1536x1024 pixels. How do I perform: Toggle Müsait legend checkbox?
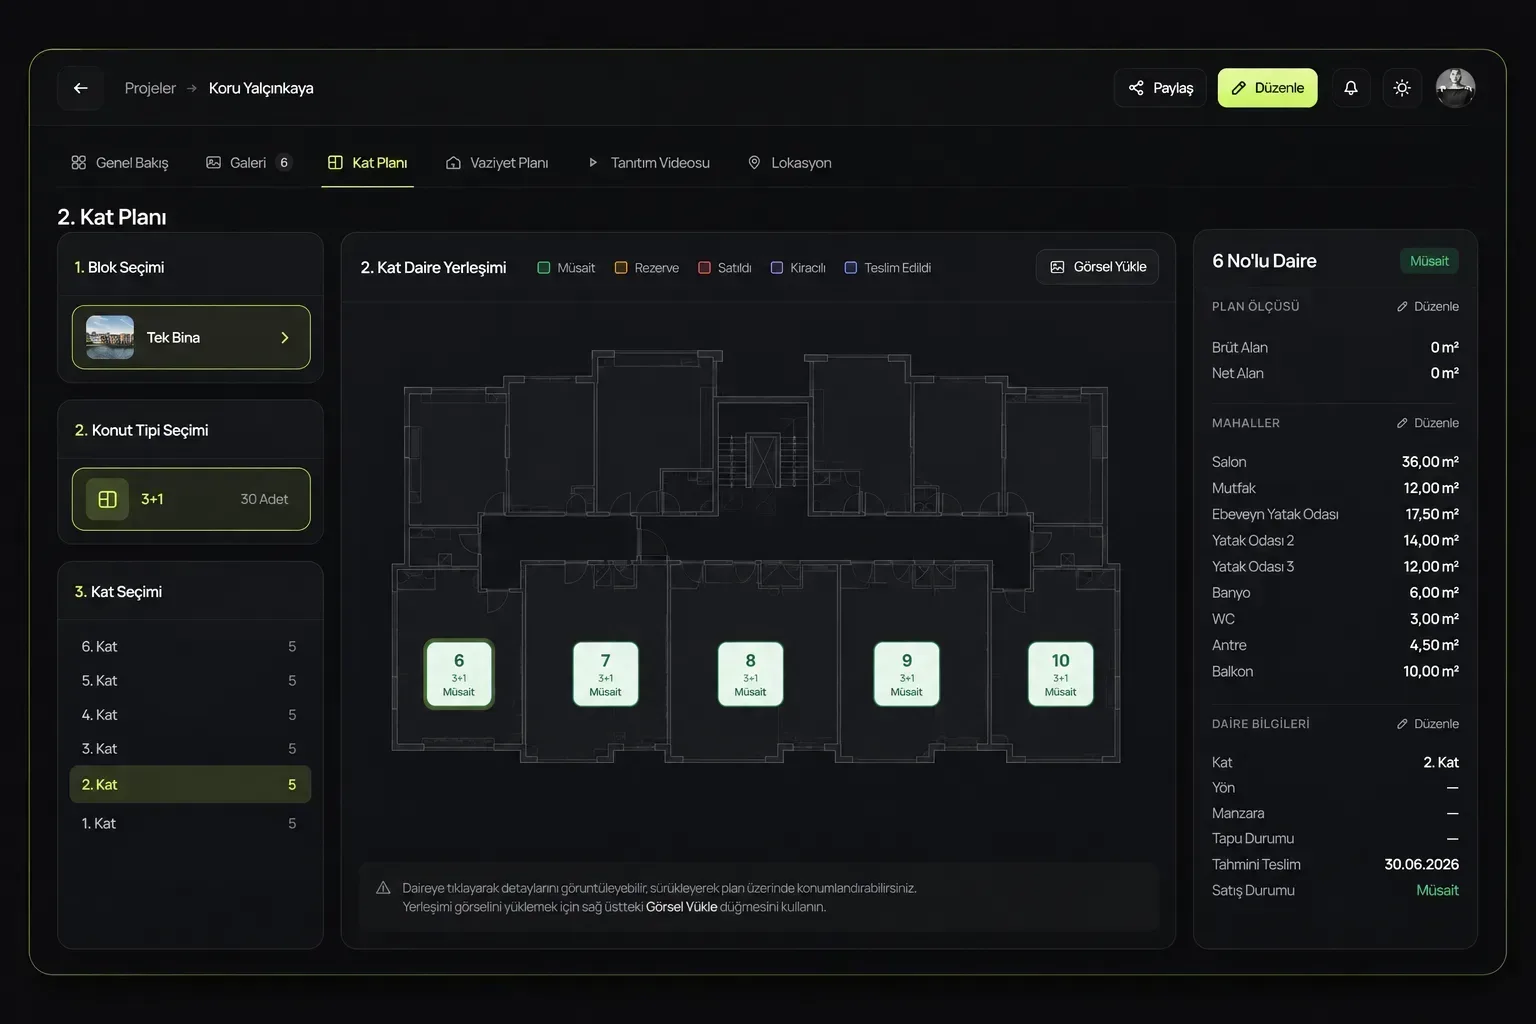[544, 268]
